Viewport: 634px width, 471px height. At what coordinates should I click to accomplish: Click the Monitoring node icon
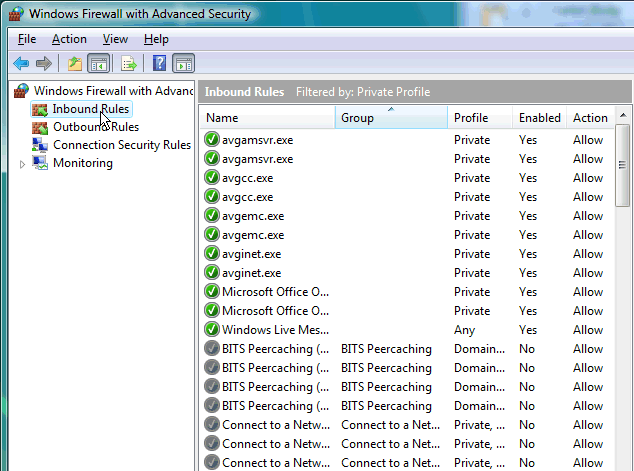point(40,163)
